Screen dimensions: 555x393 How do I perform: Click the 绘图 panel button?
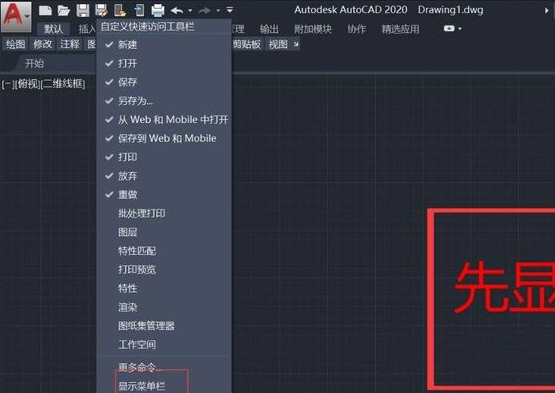16,44
